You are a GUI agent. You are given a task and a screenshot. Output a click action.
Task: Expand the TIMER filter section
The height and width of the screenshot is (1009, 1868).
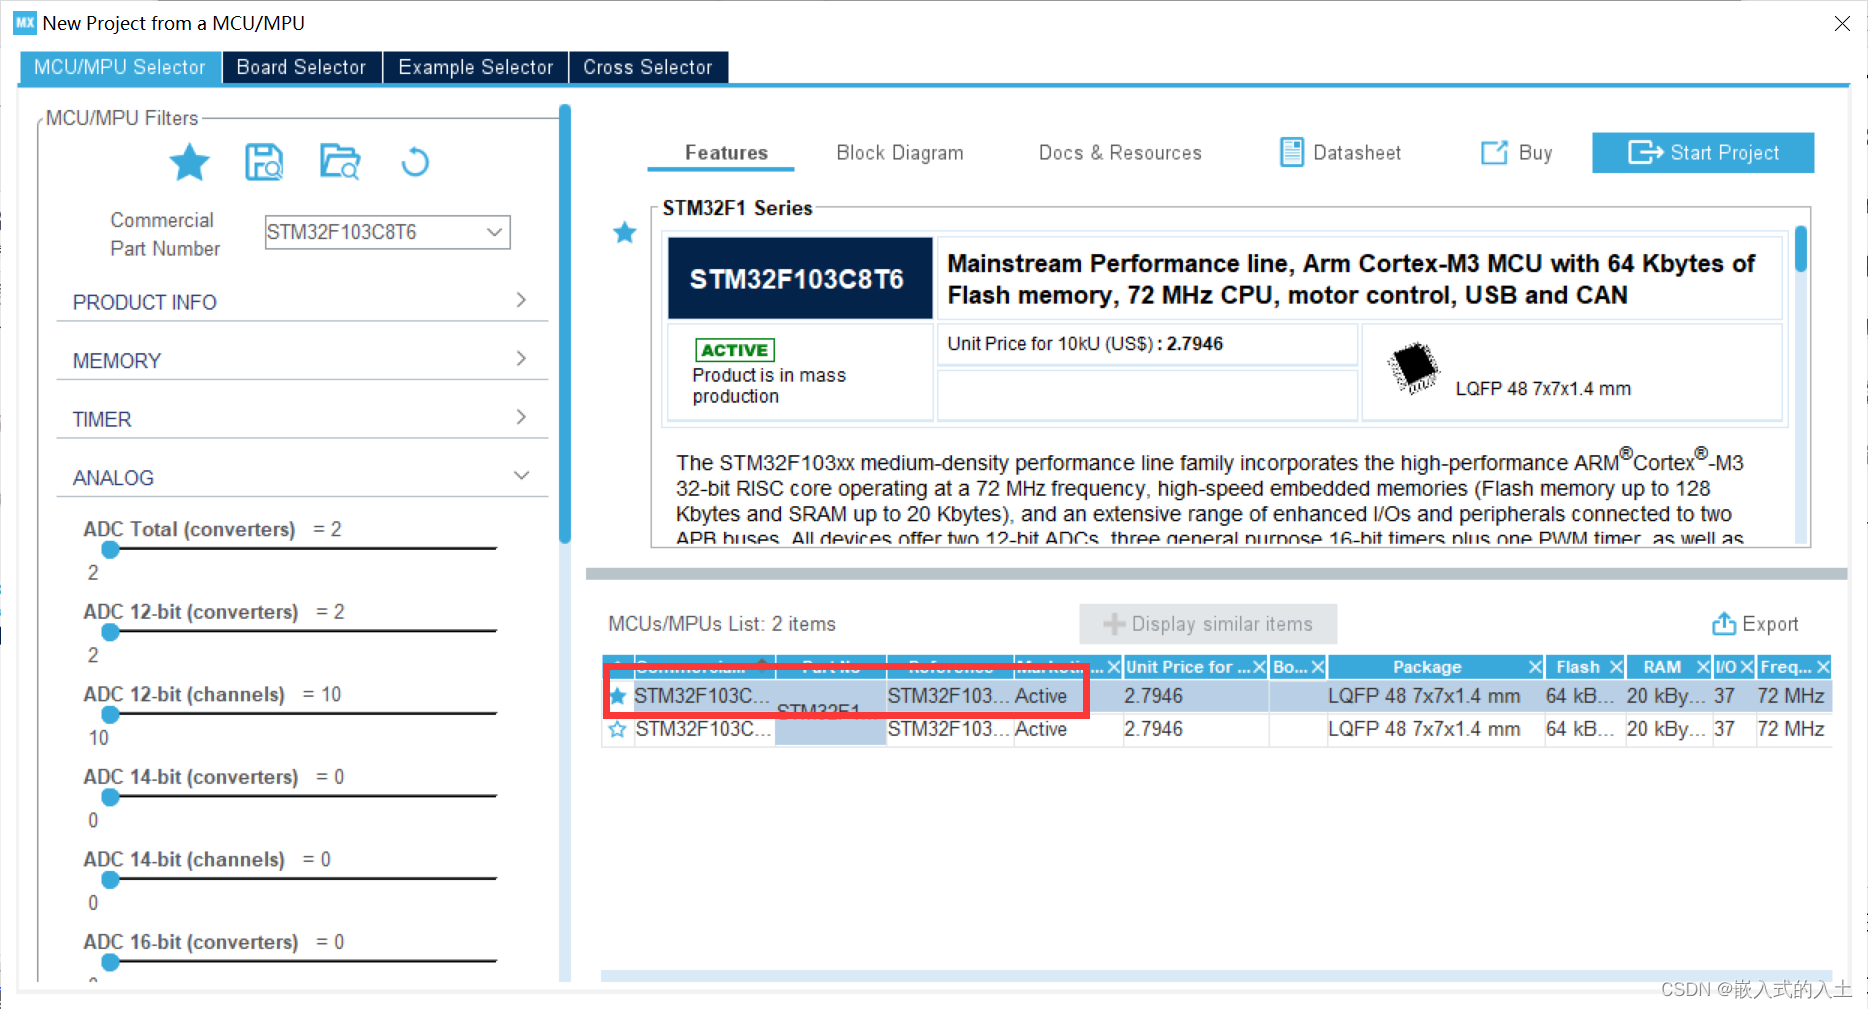(302, 419)
